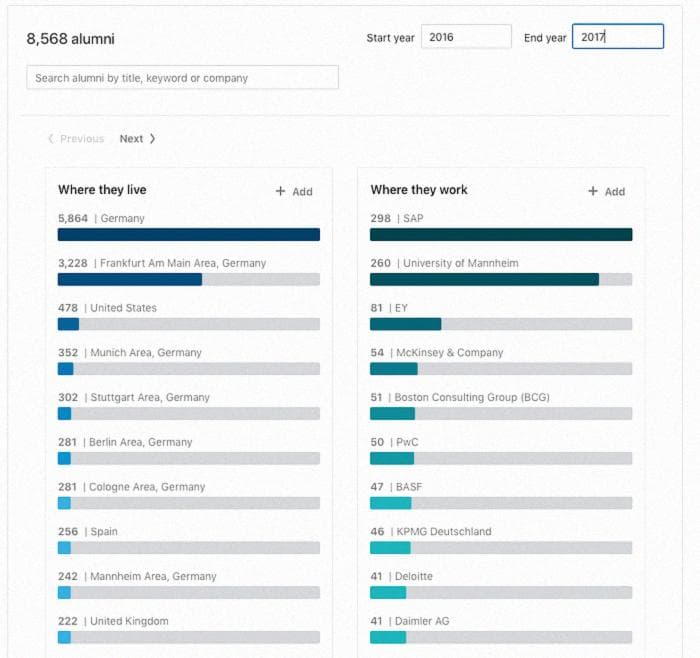Image resolution: width=700 pixels, height=658 pixels.
Task: Select the Deloitte employer bar
Action: coord(501,592)
